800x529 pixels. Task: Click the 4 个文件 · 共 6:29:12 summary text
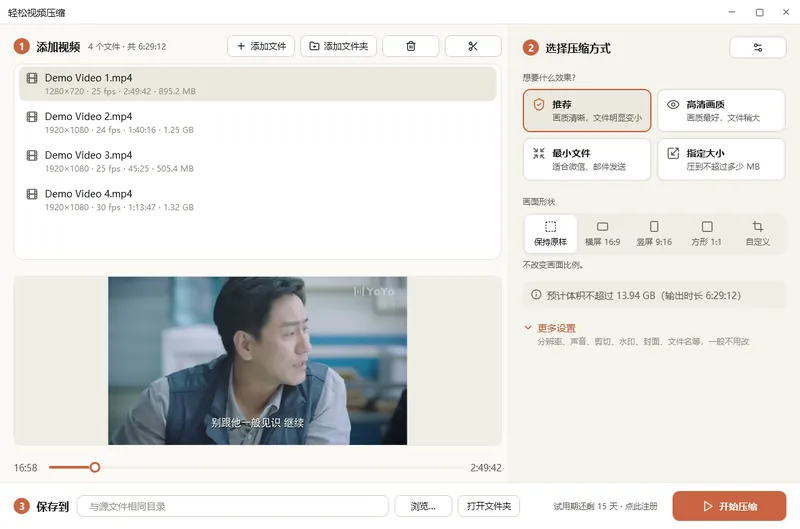pos(127,46)
